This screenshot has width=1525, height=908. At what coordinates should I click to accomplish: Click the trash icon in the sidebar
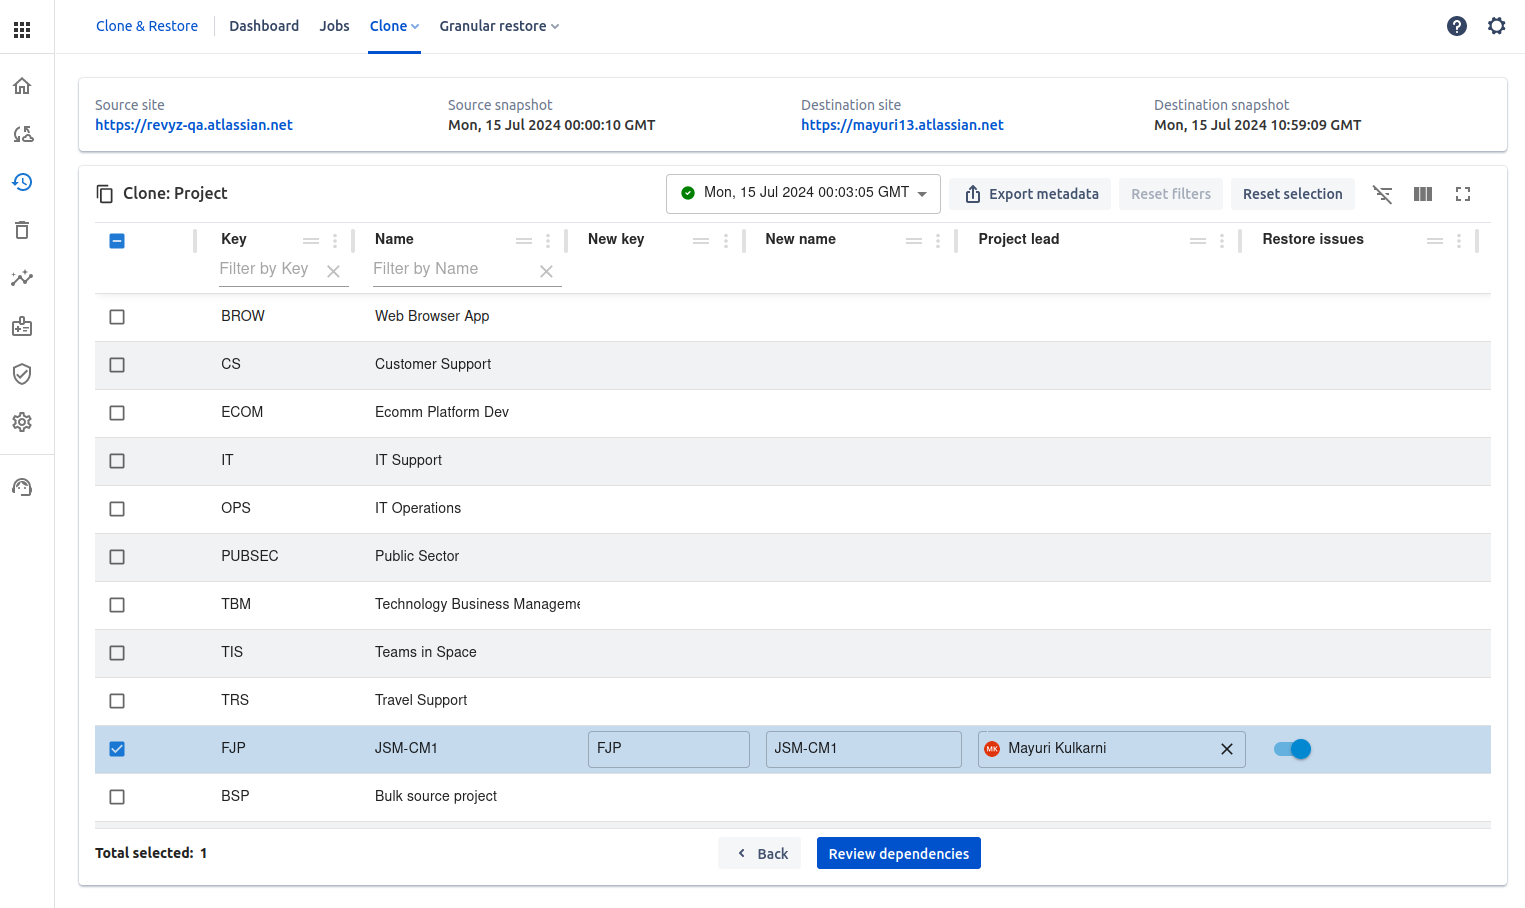click(x=22, y=230)
